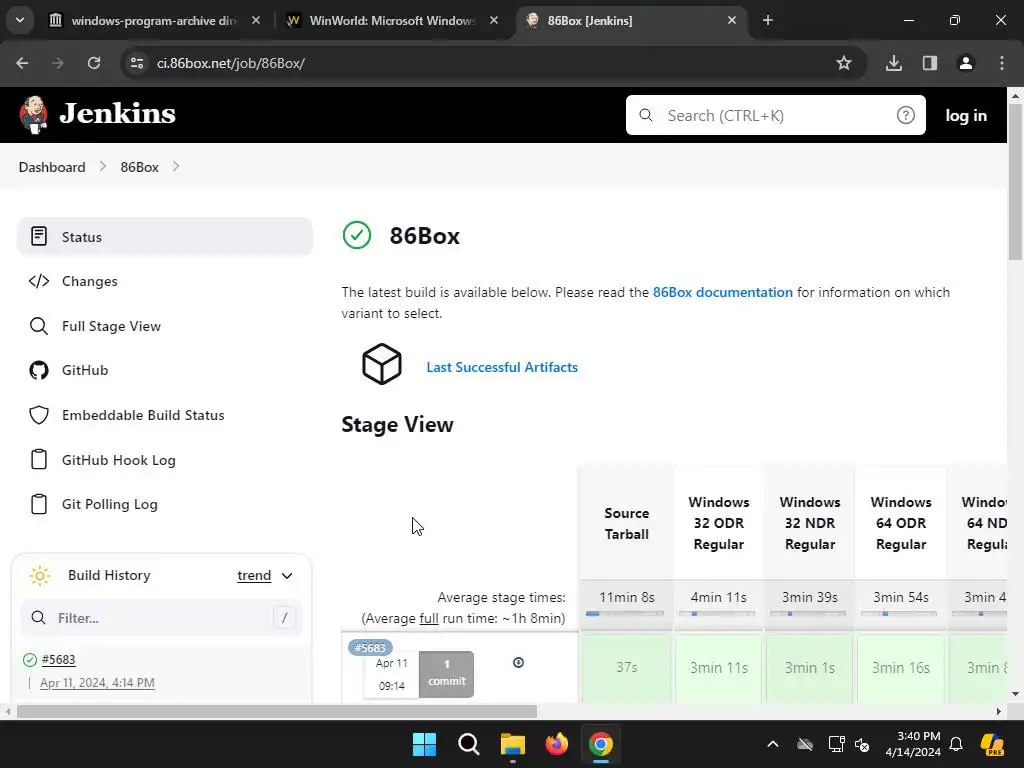The width and height of the screenshot is (1024, 768).
Task: Show hidden system tray icons
Action: (773, 744)
